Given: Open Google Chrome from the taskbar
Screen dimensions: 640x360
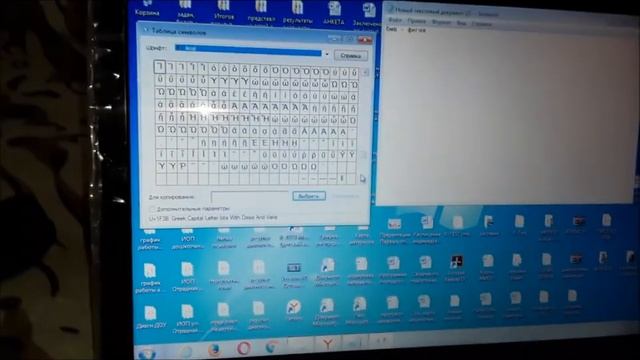Looking at the screenshot, I should [271, 347].
